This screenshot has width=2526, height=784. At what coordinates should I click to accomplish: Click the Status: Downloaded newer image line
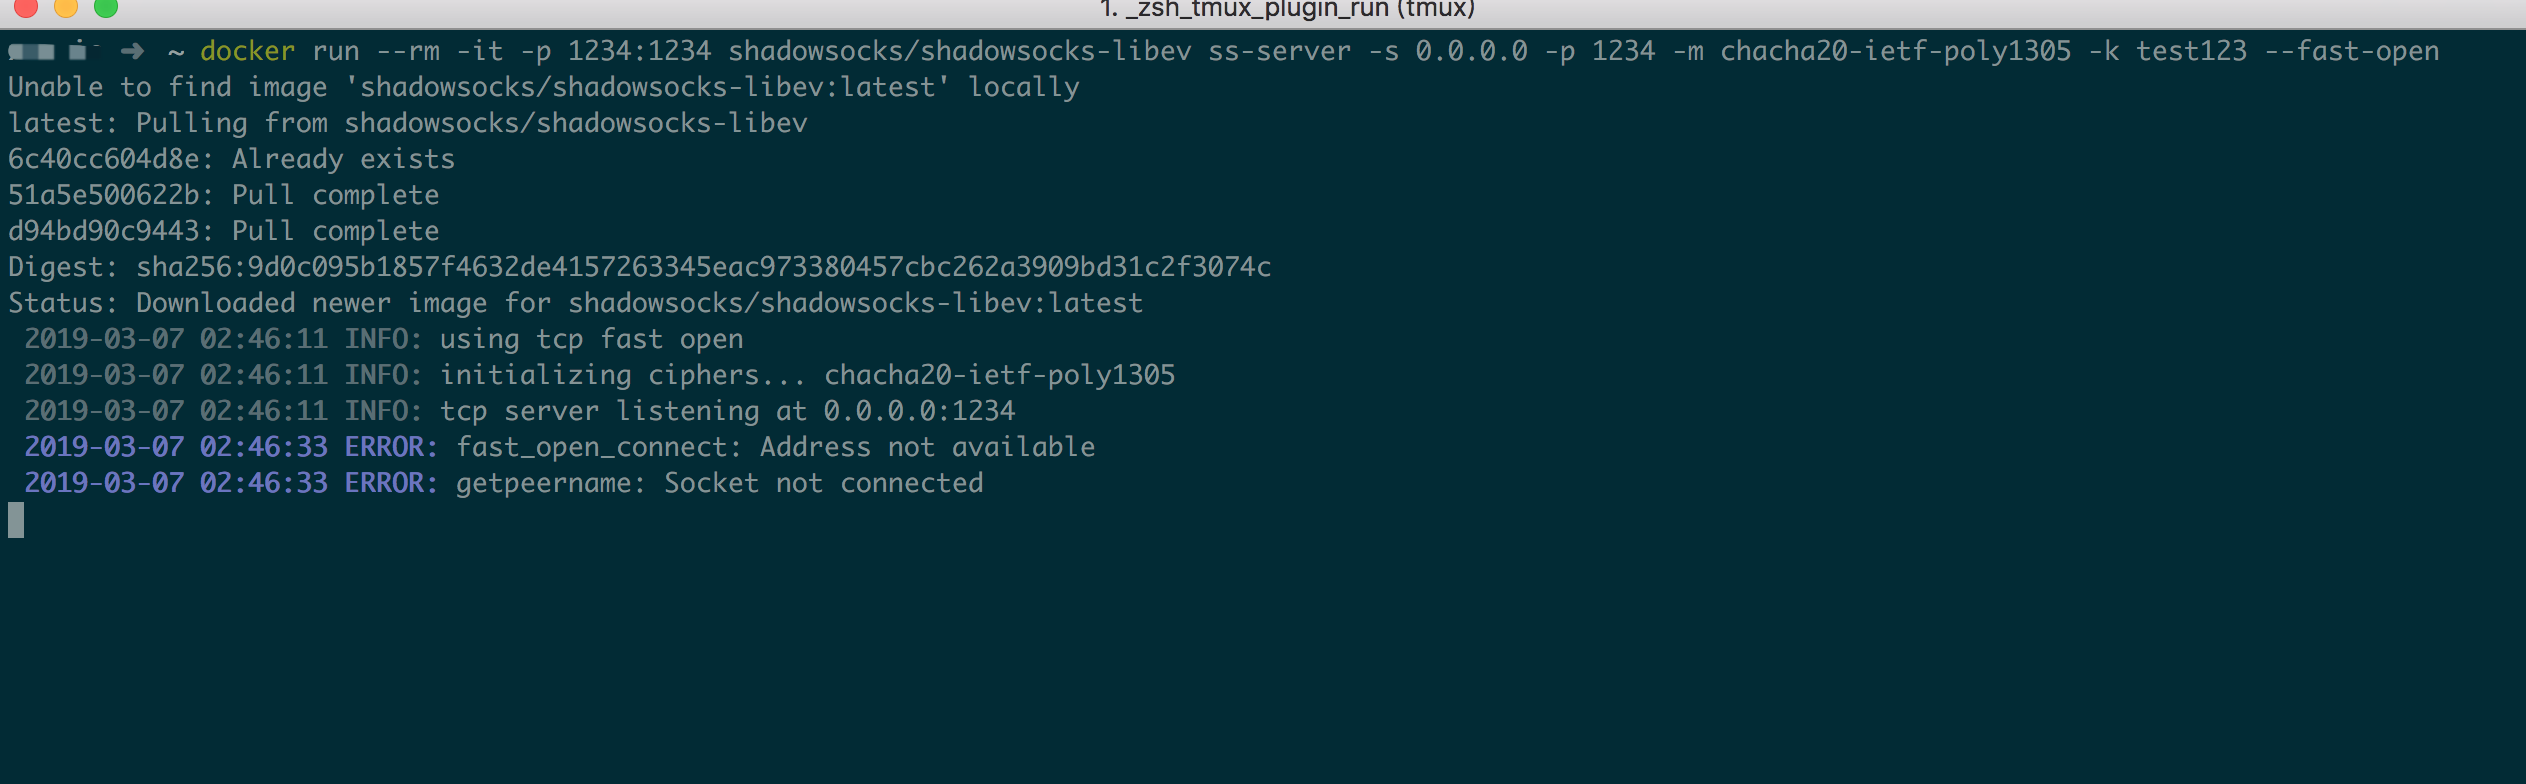click(x=575, y=302)
